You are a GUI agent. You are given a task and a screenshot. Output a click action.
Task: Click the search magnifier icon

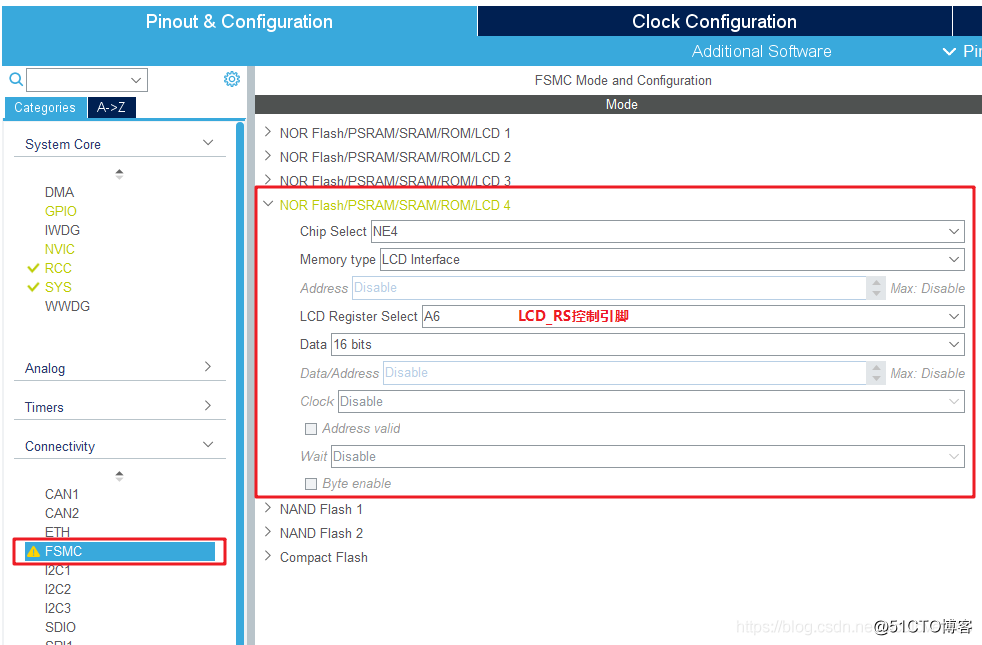click(x=16, y=80)
